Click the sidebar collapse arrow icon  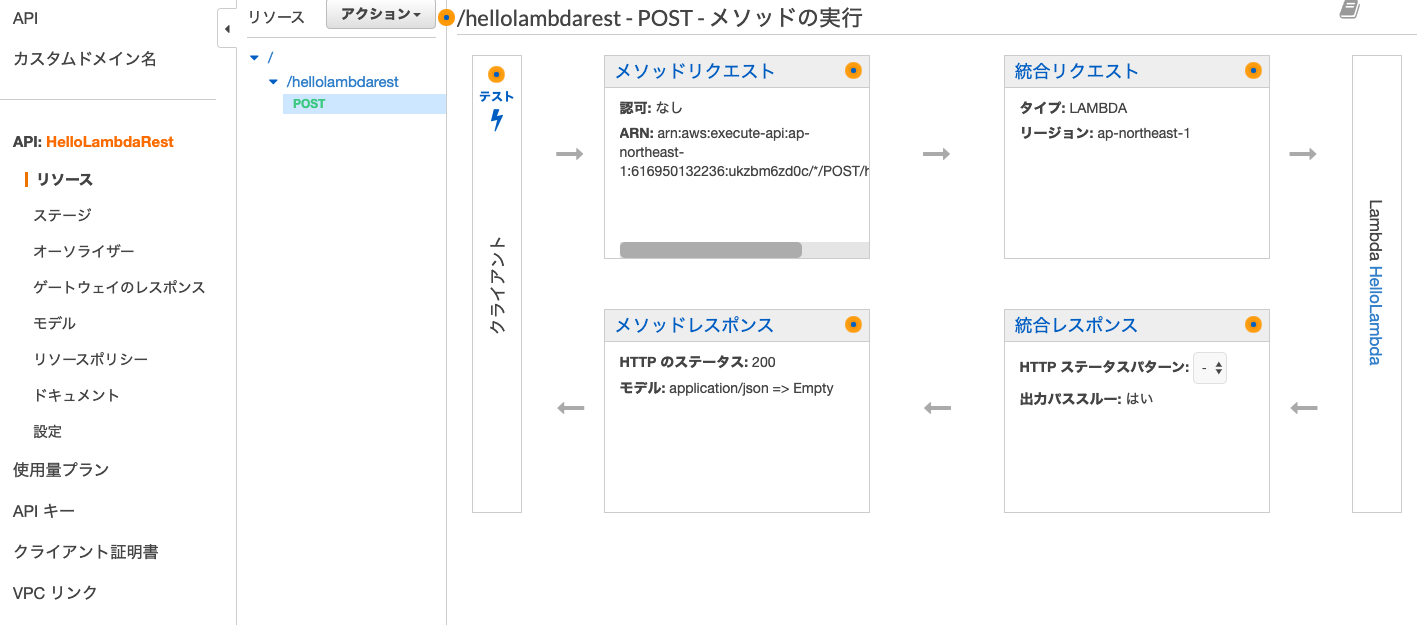[225, 27]
